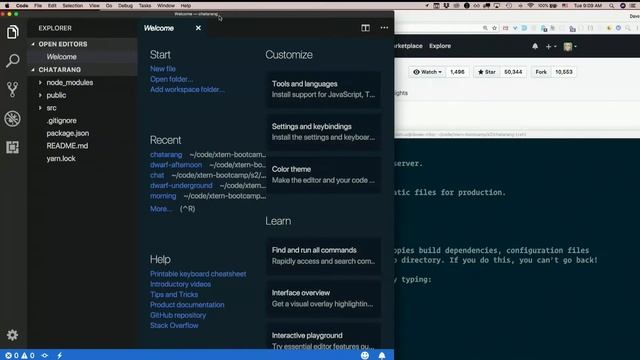This screenshot has height=360, width=640.
Task: Click the Color theme card
Action: point(324,175)
